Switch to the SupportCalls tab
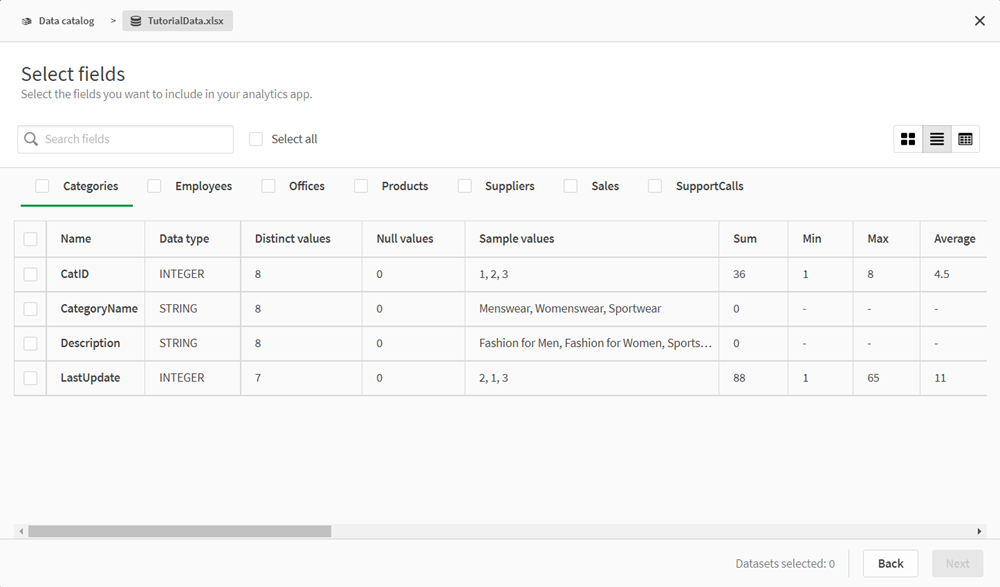Viewport: 1000px width, 587px height. [x=709, y=186]
